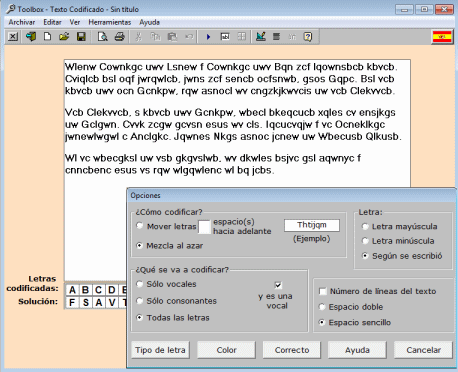Choose Espacio doble radio button

(x=322, y=307)
